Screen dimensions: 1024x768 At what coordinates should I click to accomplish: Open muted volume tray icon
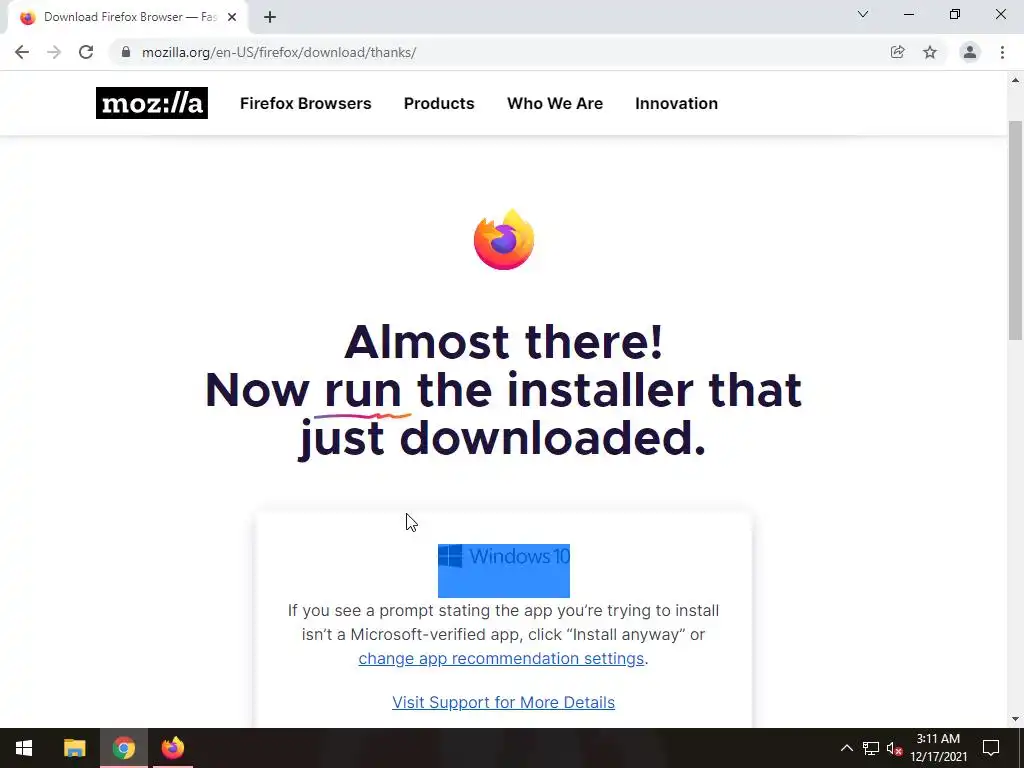[x=895, y=748]
